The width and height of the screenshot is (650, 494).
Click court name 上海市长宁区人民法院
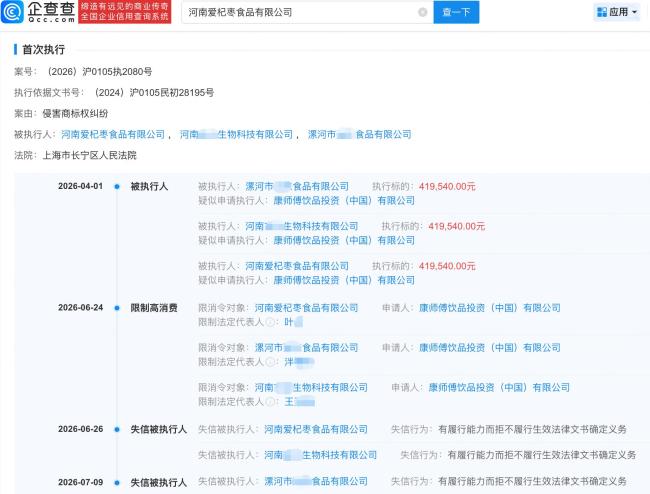pyautogui.click(x=90, y=155)
